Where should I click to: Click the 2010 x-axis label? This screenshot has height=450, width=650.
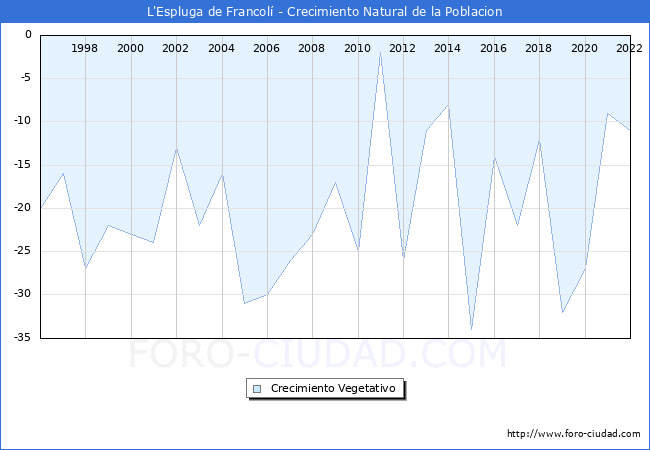(x=357, y=48)
